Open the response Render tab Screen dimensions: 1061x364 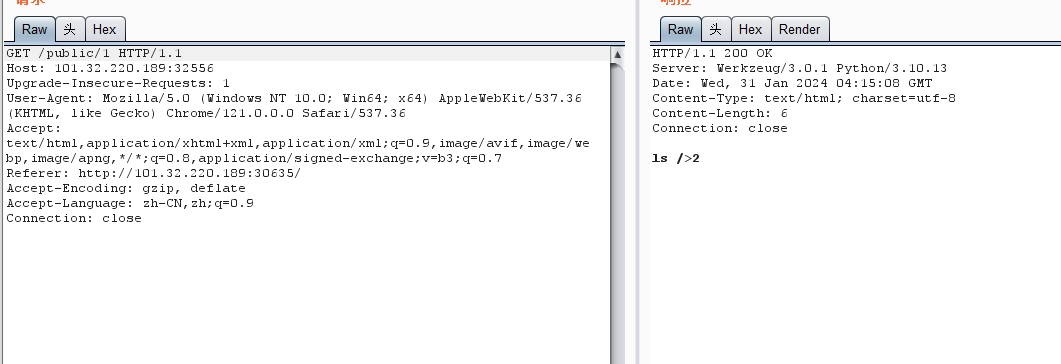[x=800, y=29]
